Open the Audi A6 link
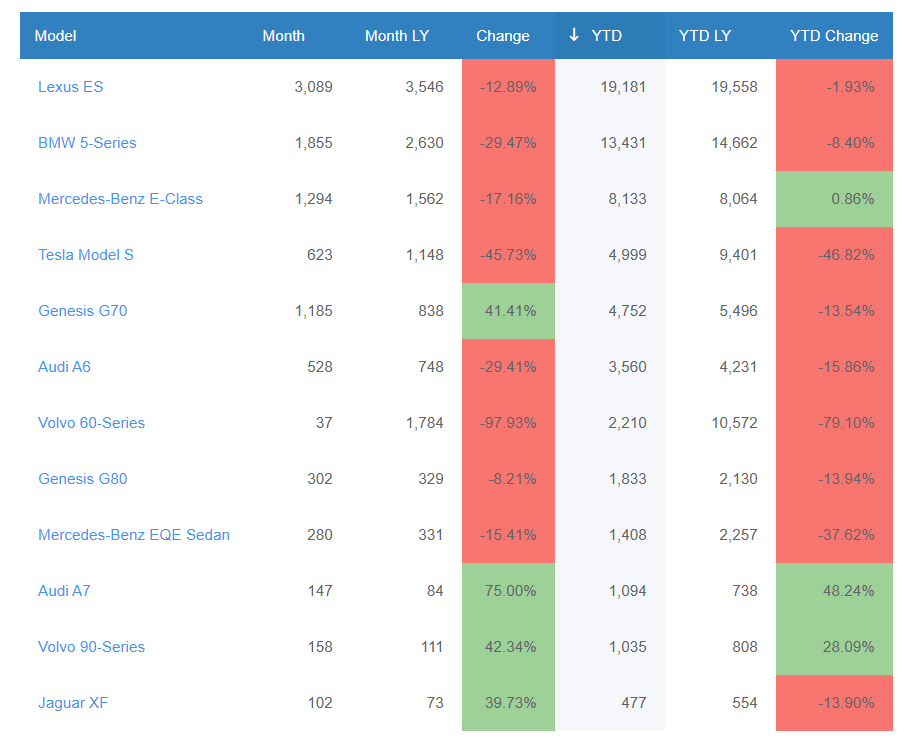Viewport: 903px width, 736px height. pyautogui.click(x=64, y=367)
